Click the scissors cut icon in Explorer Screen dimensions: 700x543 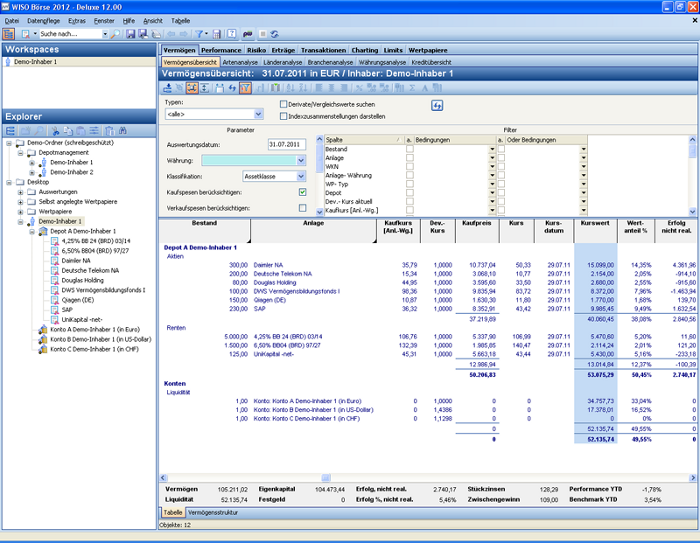55,131
